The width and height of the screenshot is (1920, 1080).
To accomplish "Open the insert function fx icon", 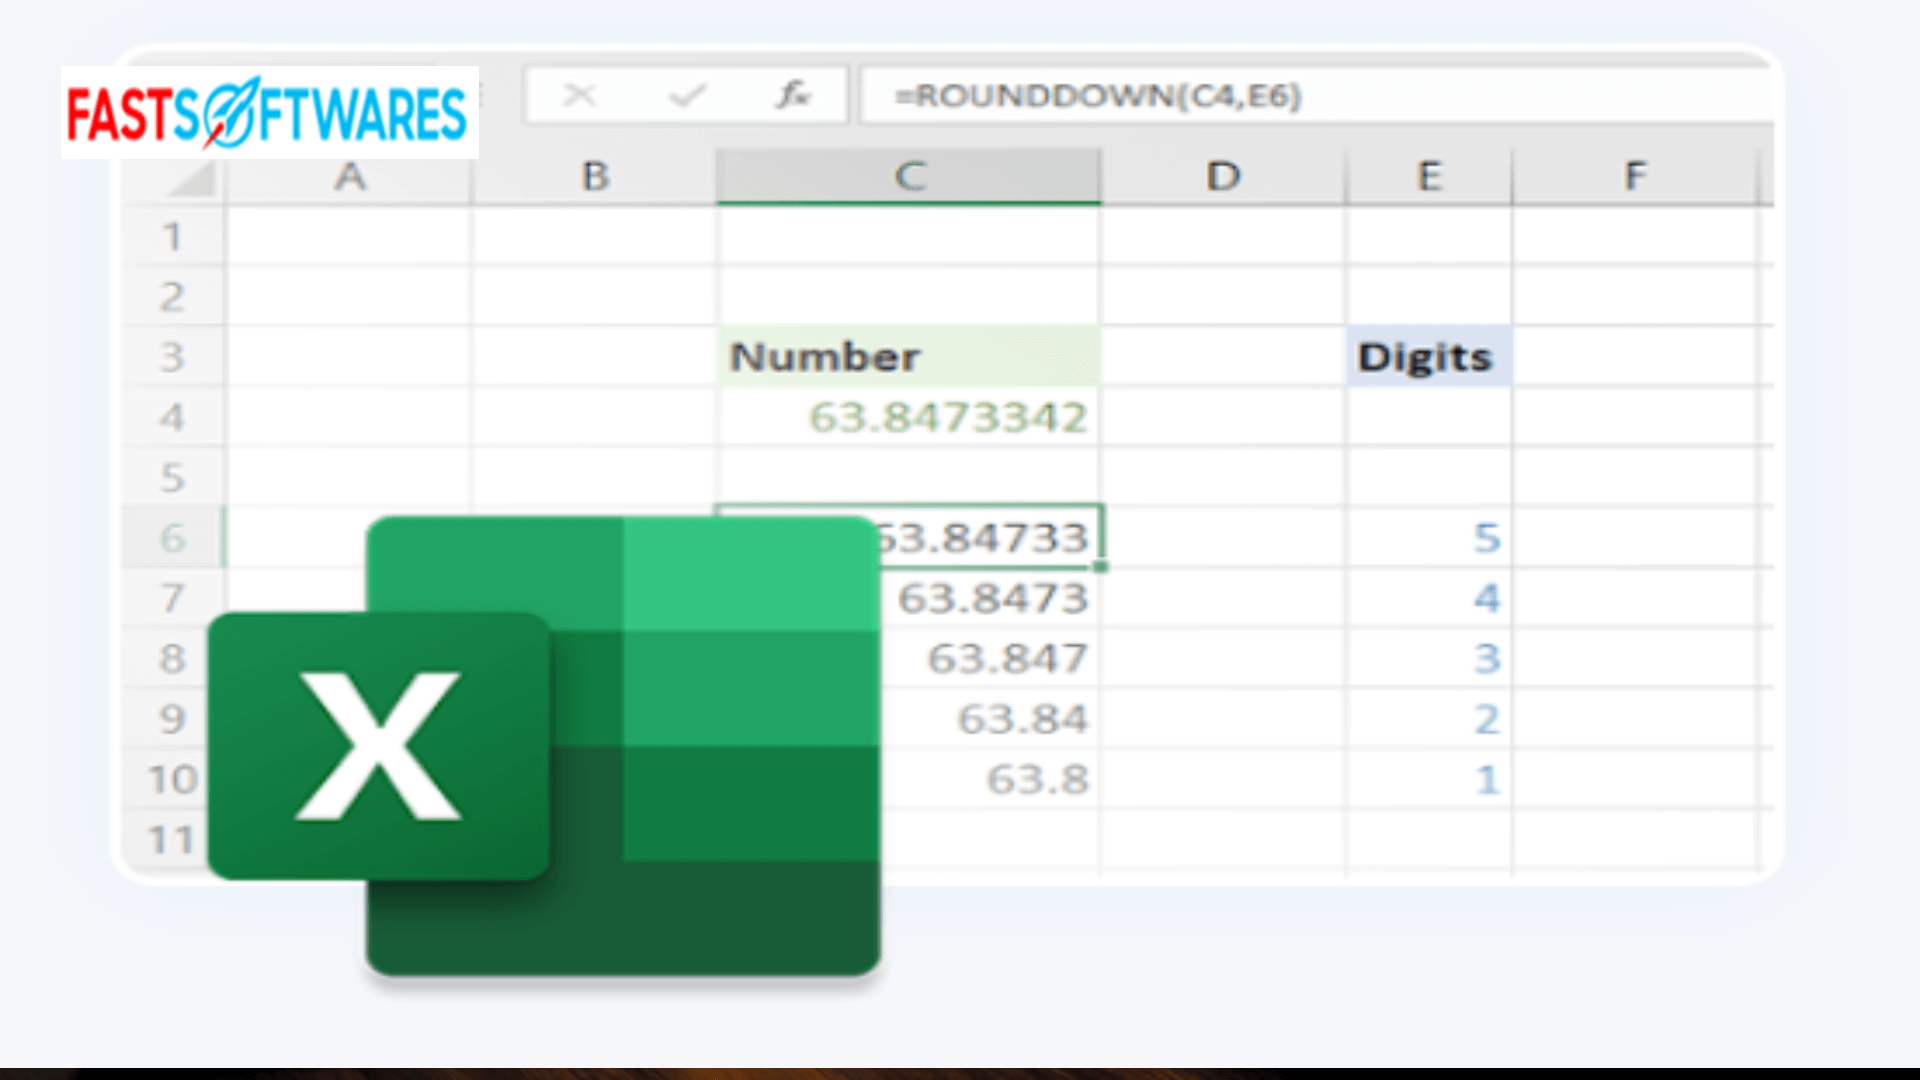I will (792, 95).
